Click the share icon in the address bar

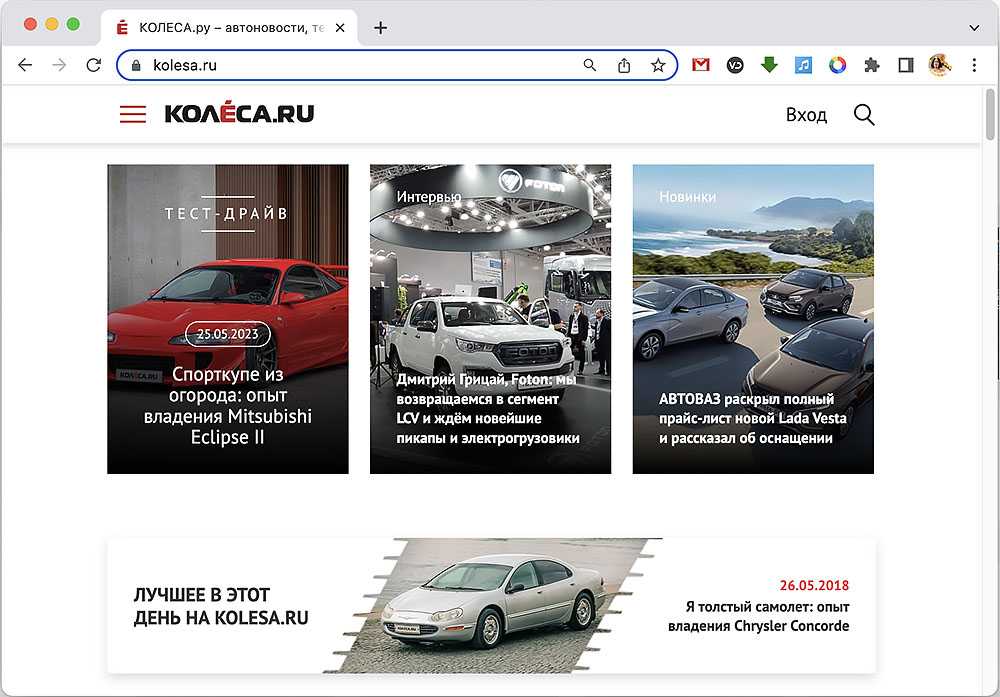pos(624,65)
